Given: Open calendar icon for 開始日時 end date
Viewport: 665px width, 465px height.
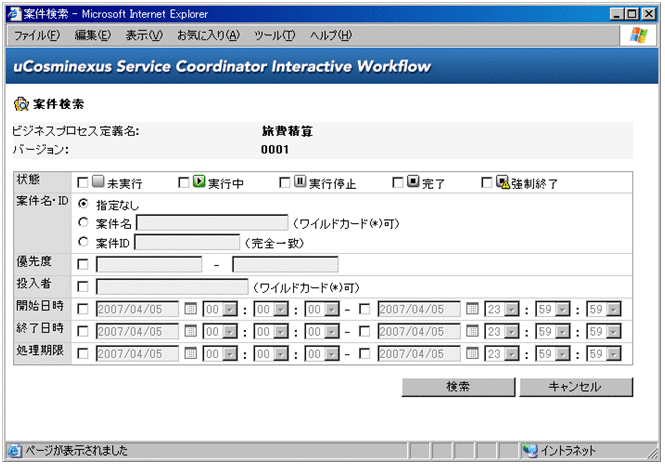Looking at the screenshot, I should (x=472, y=309).
